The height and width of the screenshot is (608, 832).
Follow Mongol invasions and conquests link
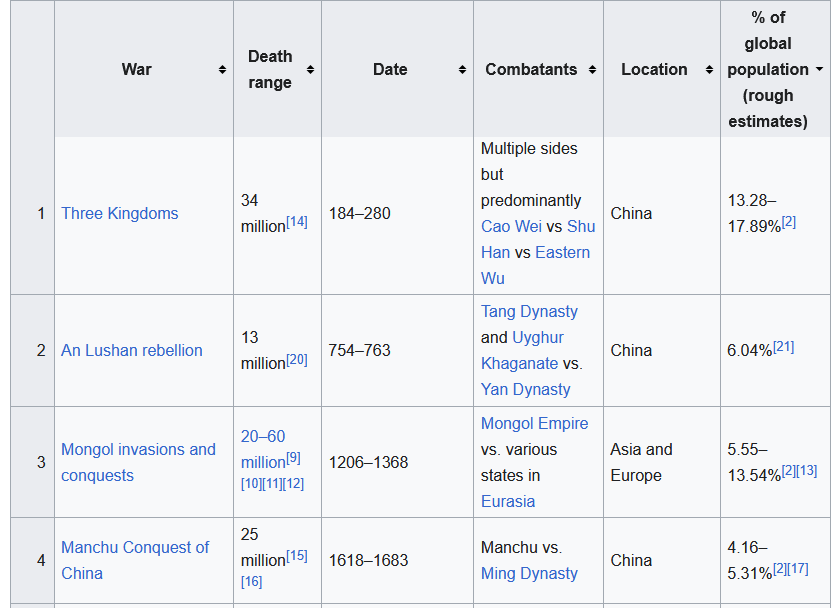coord(138,450)
